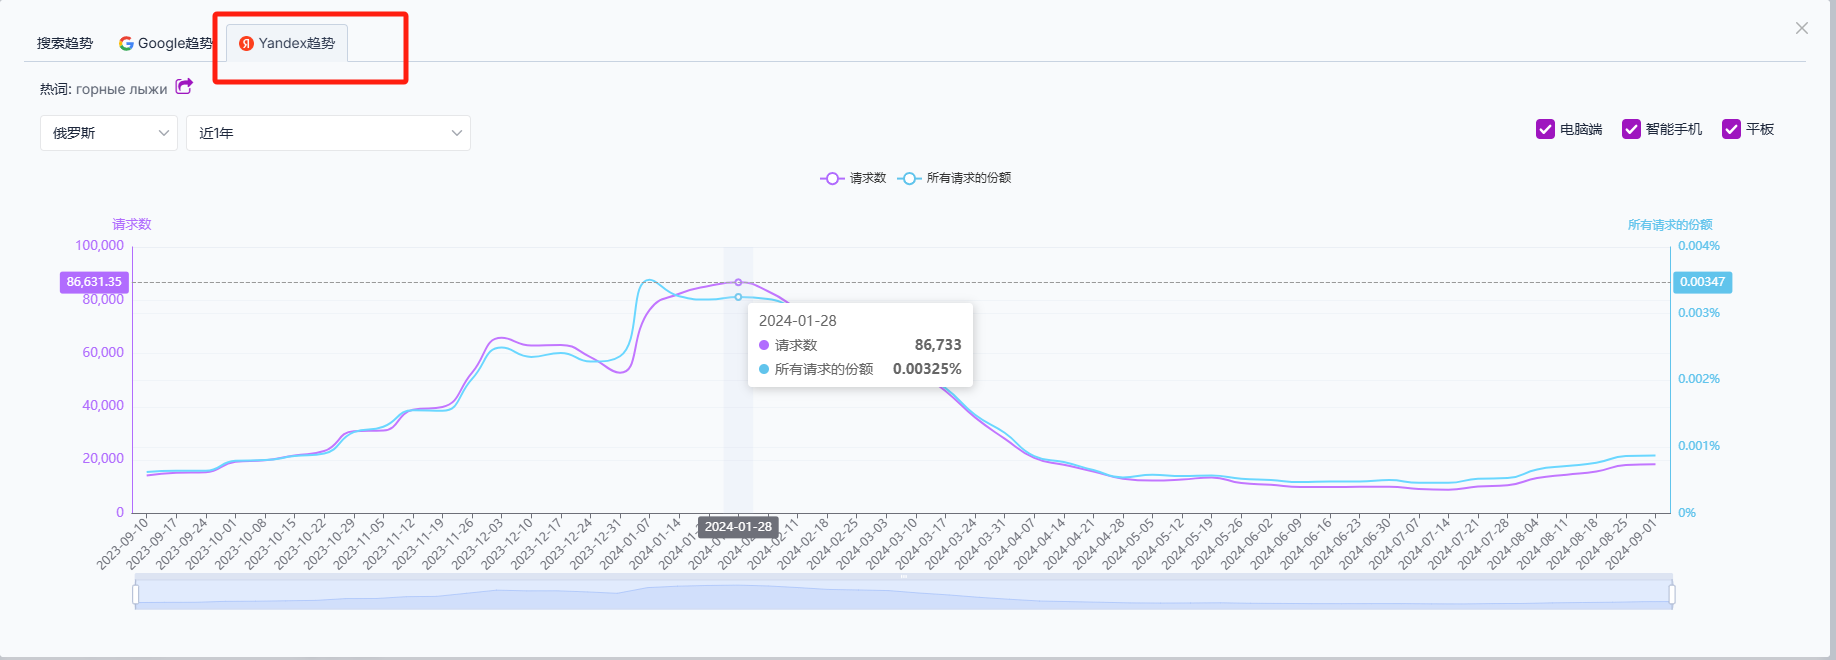
Task: Click the 0.004% right axis label
Action: coord(1699,246)
